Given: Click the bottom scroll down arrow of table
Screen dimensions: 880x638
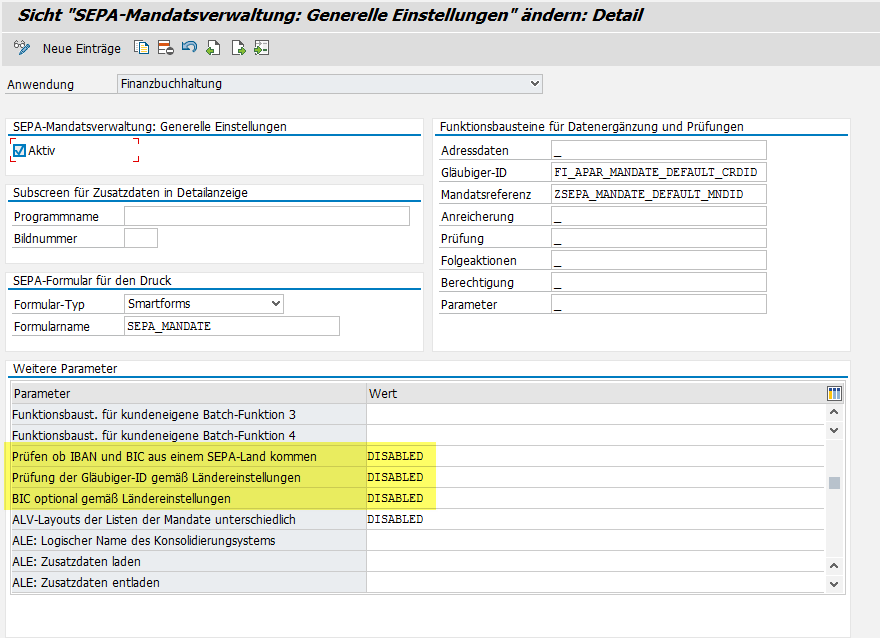Looking at the screenshot, I should (x=834, y=583).
